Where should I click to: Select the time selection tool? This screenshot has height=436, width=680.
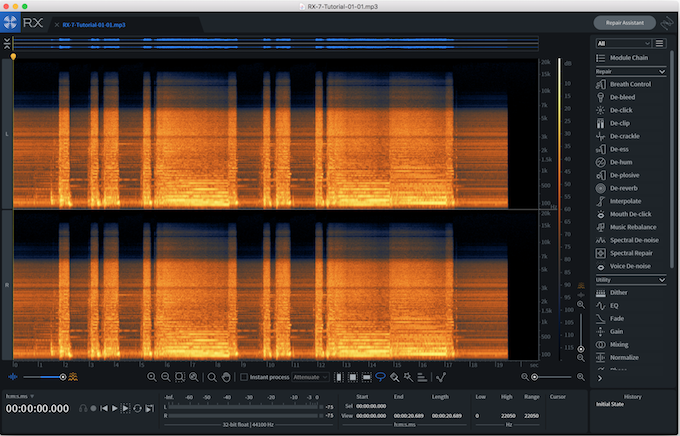coord(339,377)
